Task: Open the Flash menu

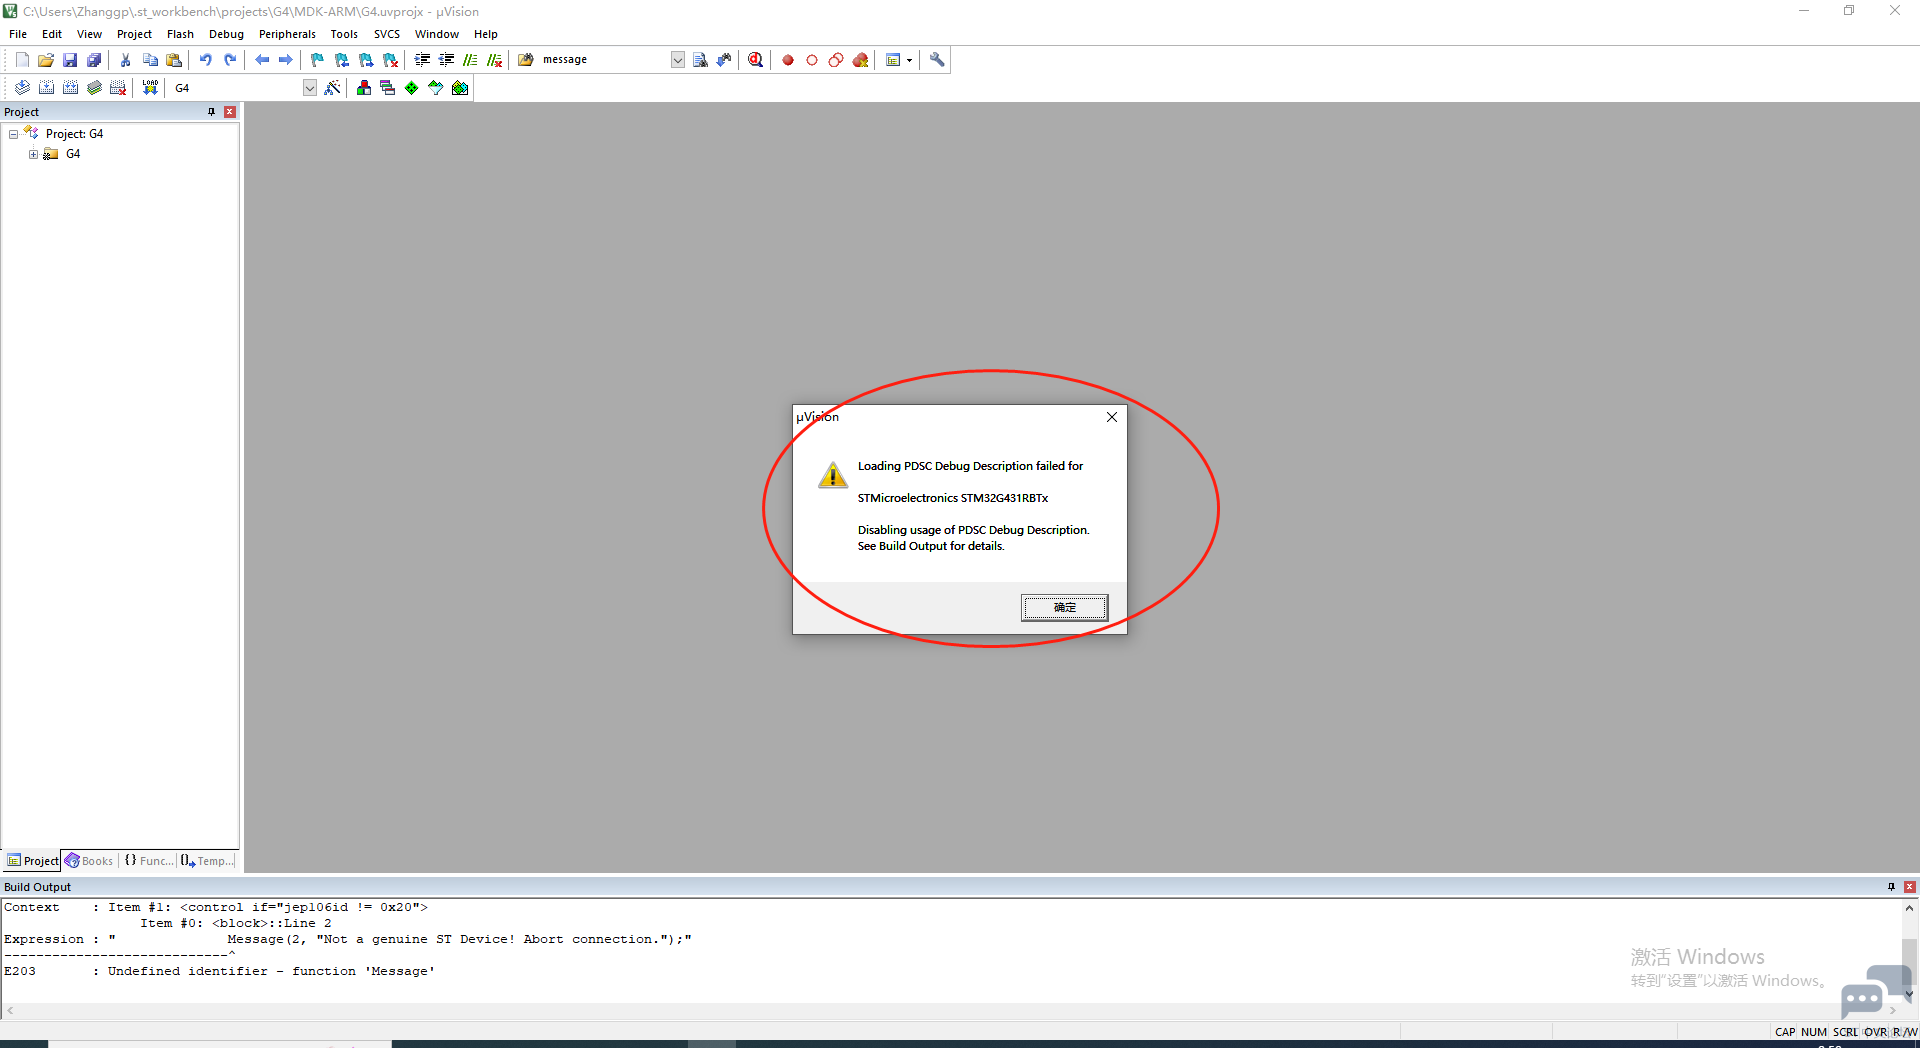Action: [x=180, y=34]
